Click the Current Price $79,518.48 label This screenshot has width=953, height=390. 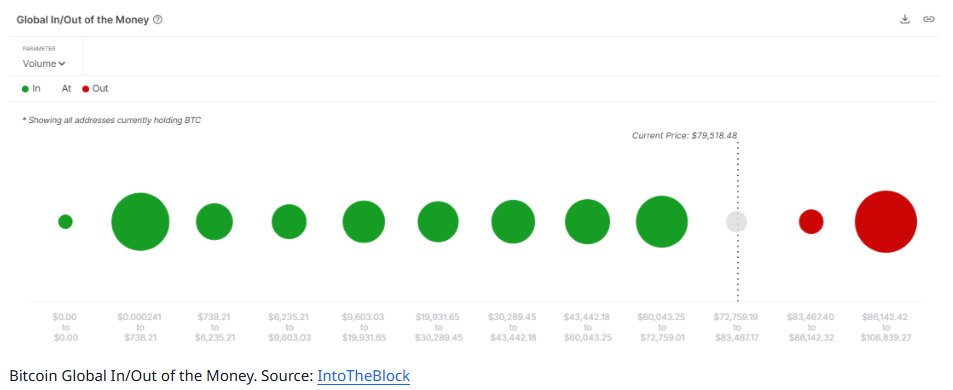(684, 135)
